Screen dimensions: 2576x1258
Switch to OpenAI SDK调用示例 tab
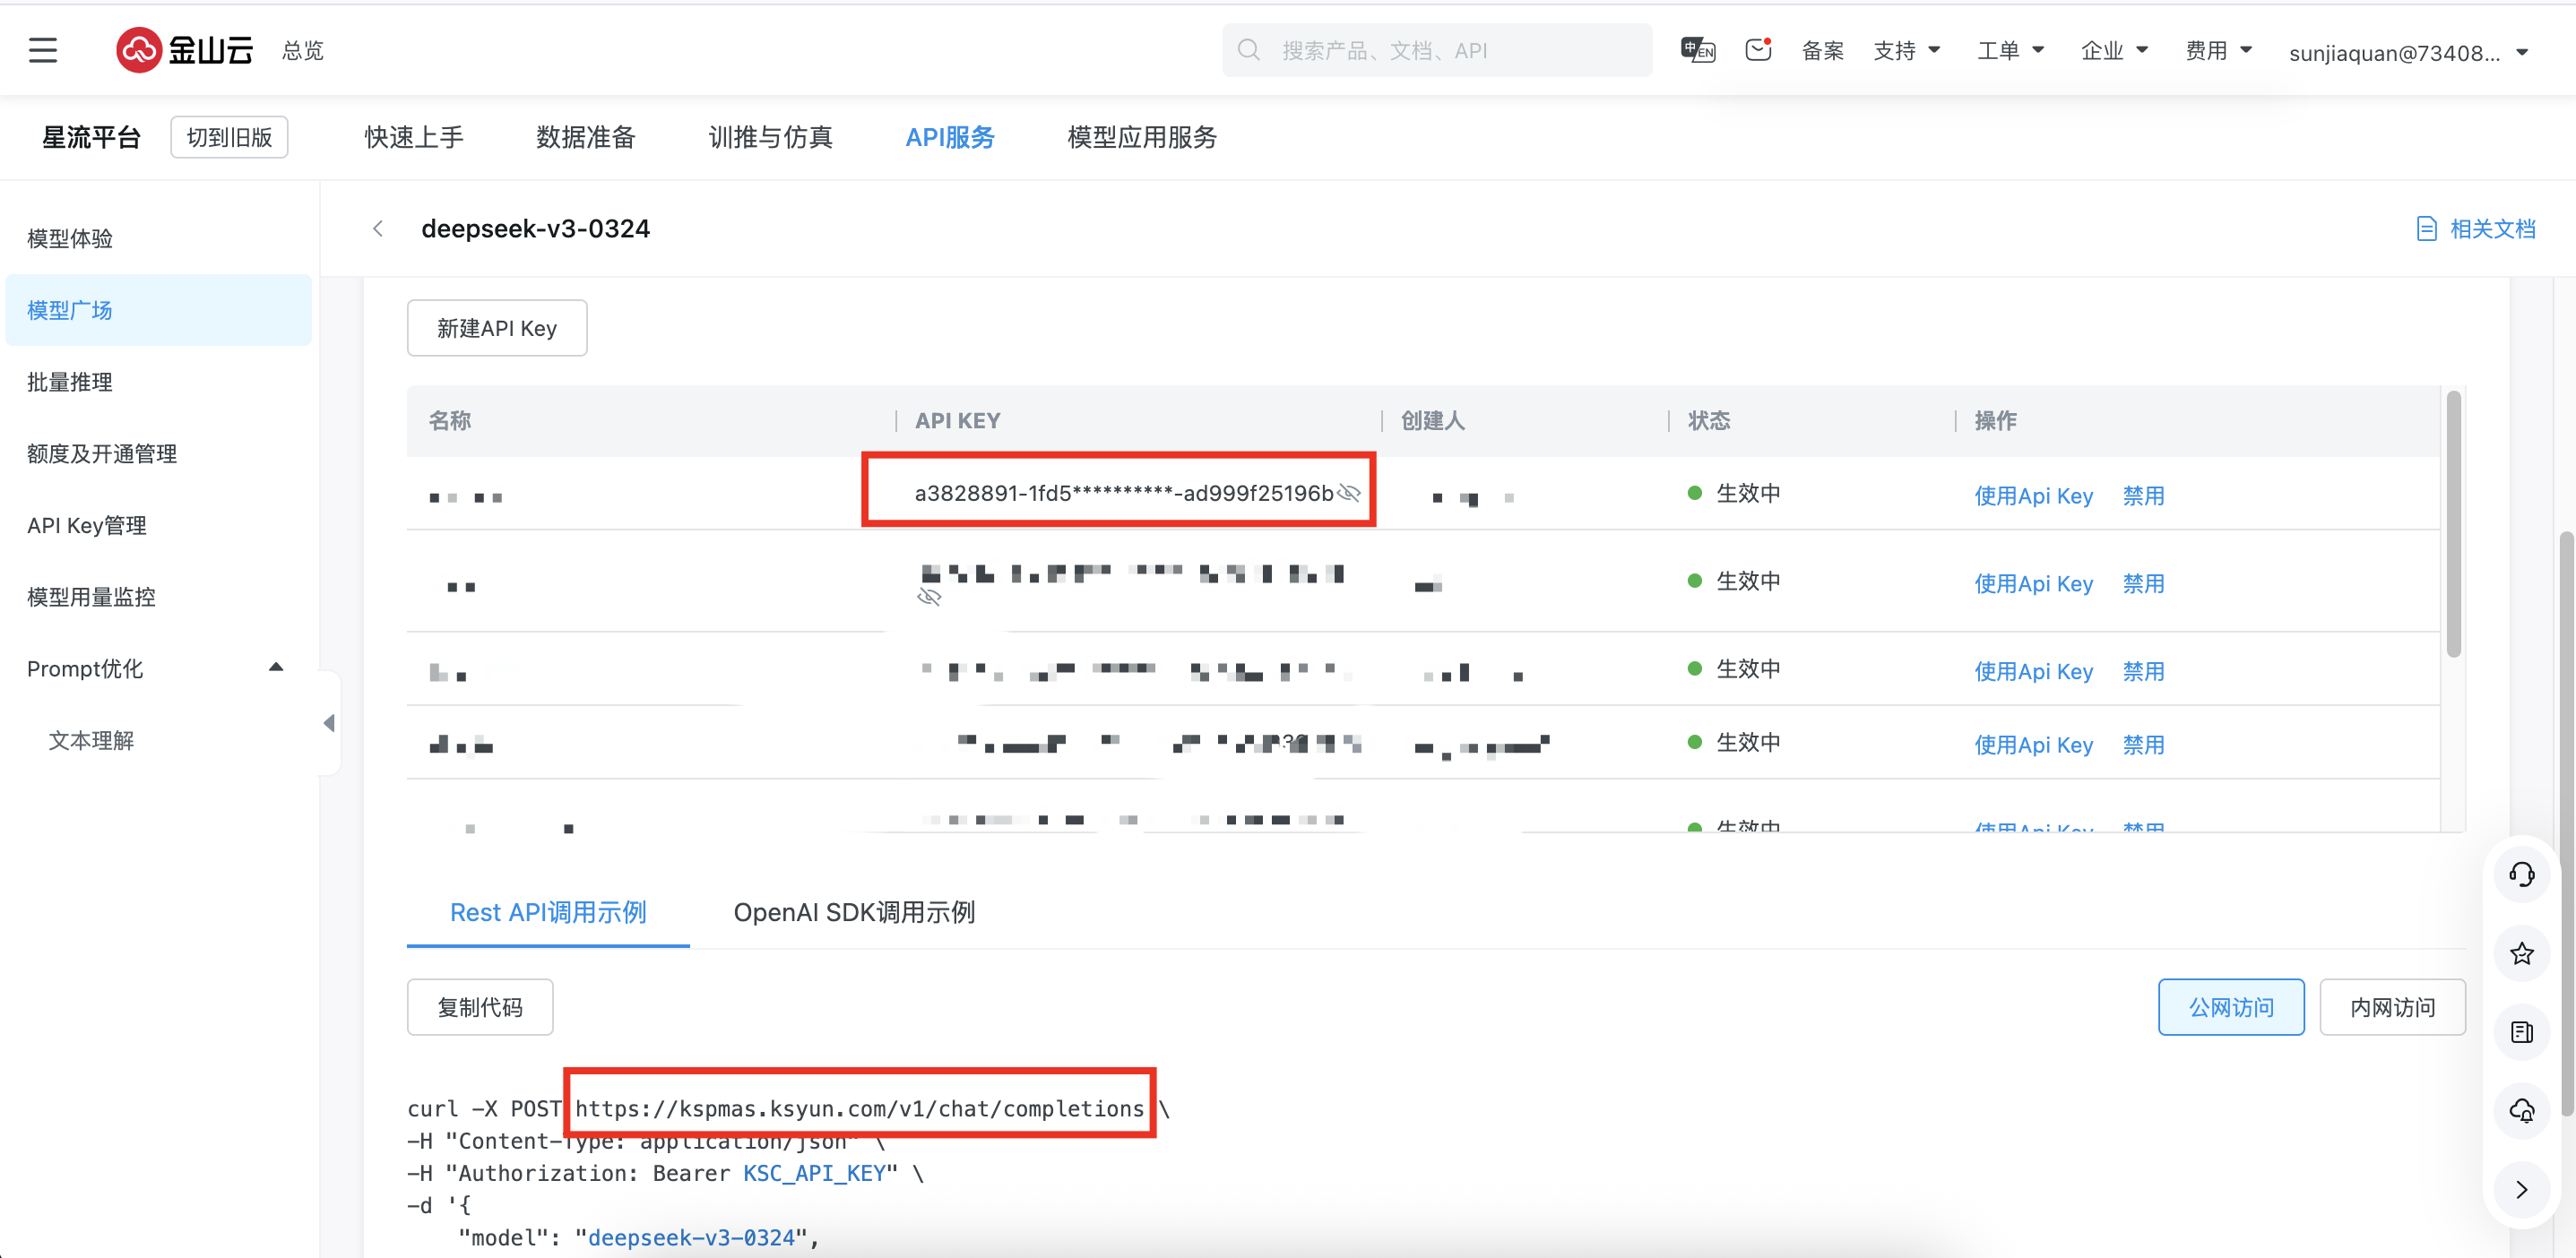pyautogui.click(x=854, y=912)
